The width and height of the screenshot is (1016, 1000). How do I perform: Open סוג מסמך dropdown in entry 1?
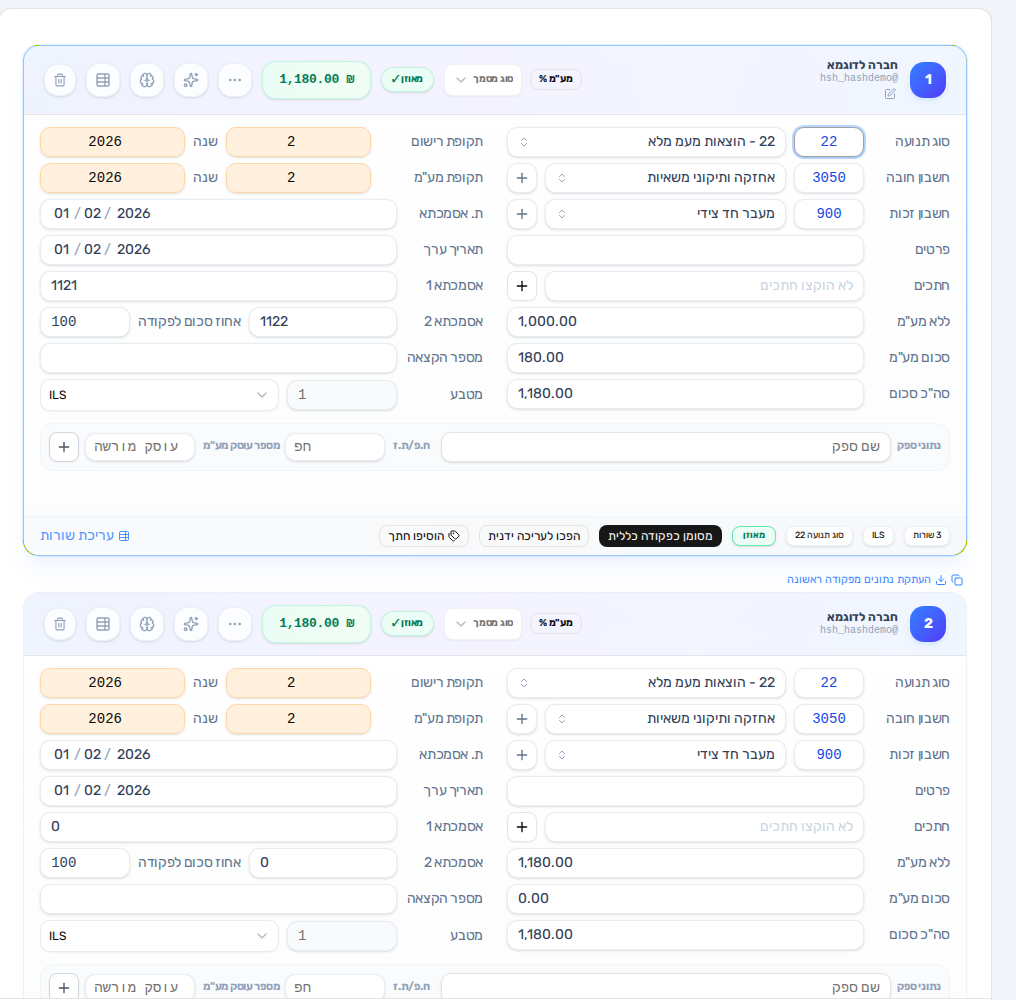click(x=483, y=80)
